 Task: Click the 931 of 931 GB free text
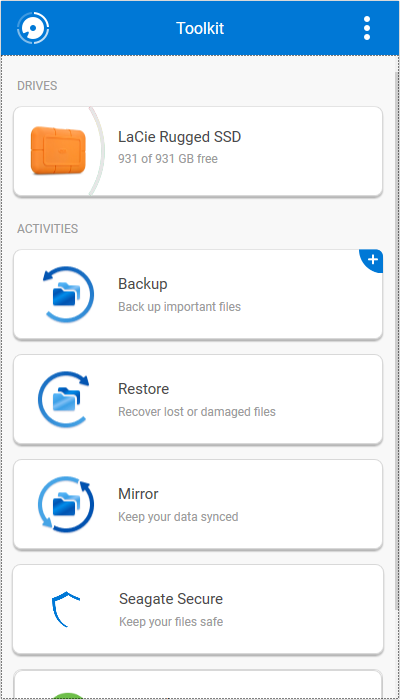pos(168,158)
